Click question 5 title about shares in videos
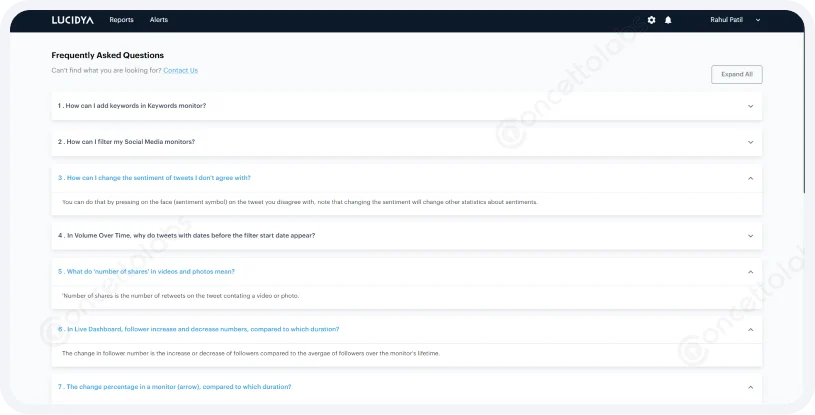815x415 pixels. point(146,271)
